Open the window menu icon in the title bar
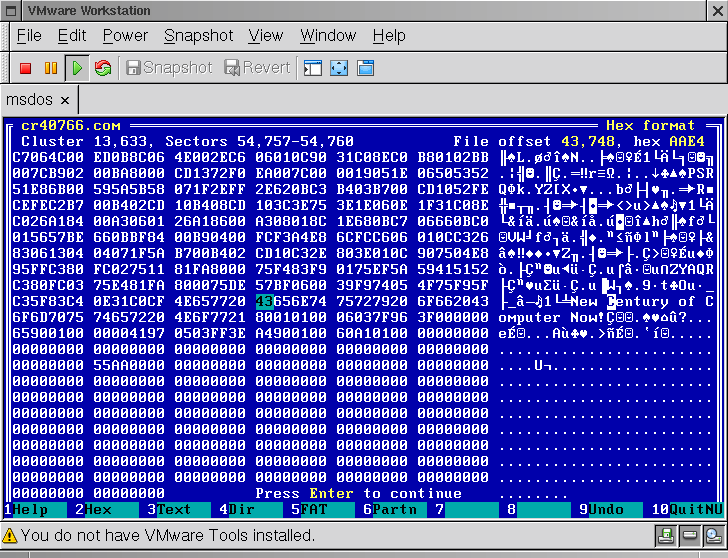The image size is (728, 558). pyautogui.click(x=11, y=11)
